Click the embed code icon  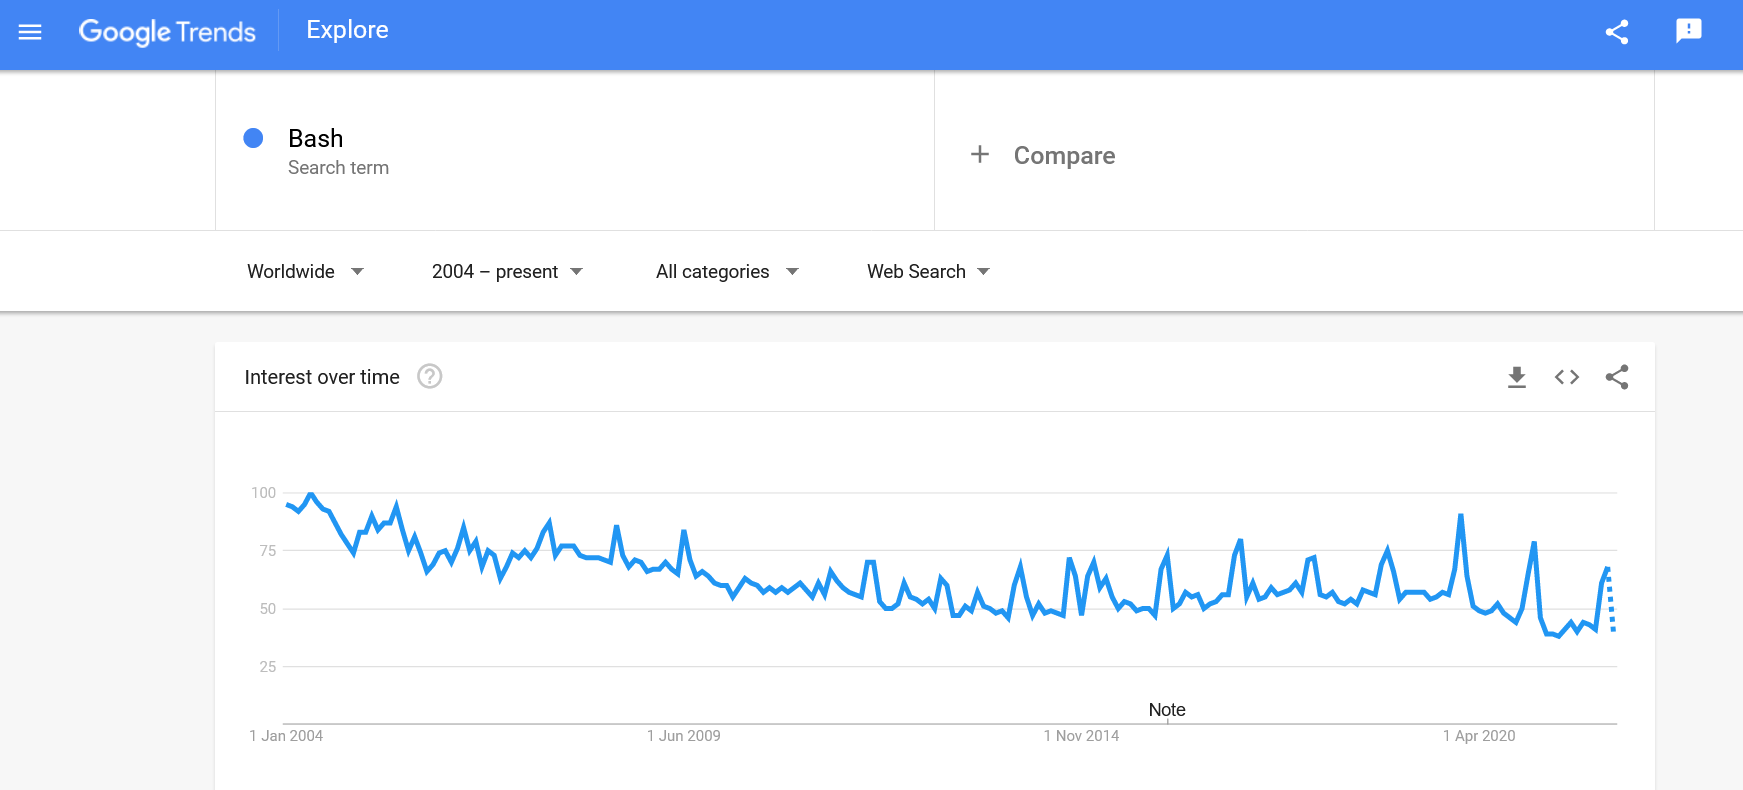[1566, 377]
